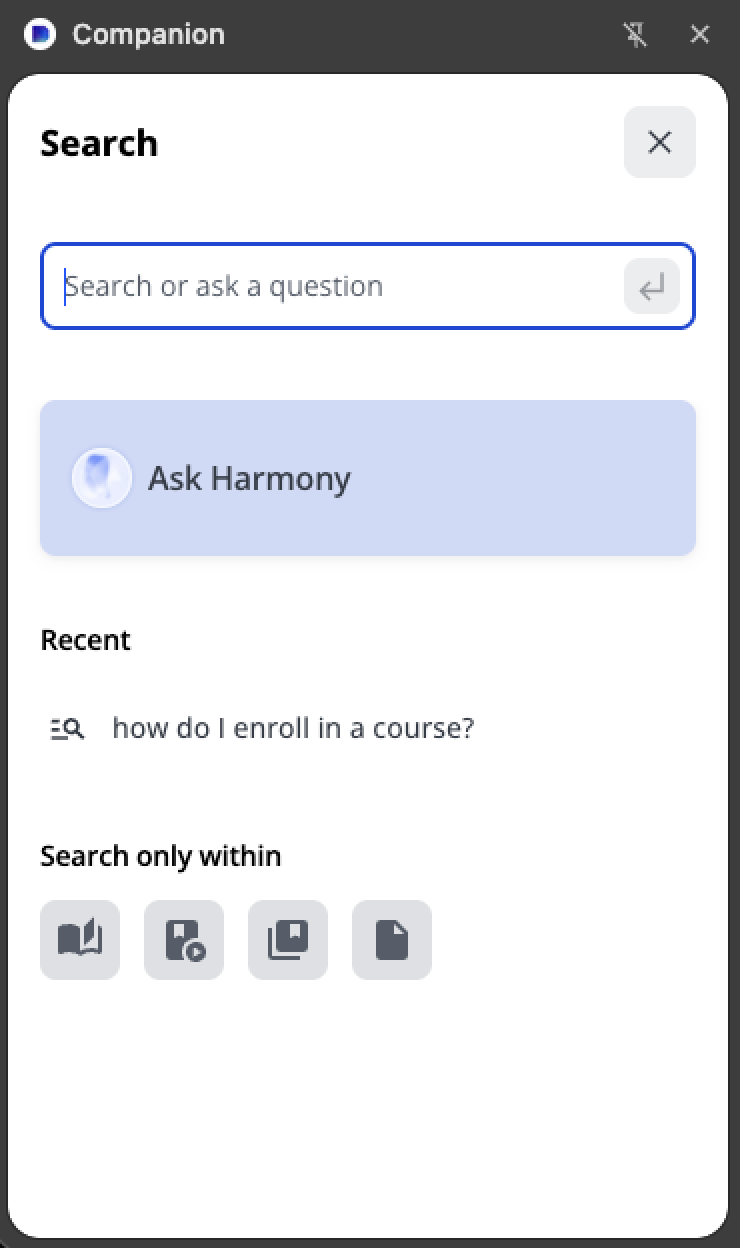Image resolution: width=740 pixels, height=1248 pixels.
Task: Click the Recent section label
Action: [86, 640]
